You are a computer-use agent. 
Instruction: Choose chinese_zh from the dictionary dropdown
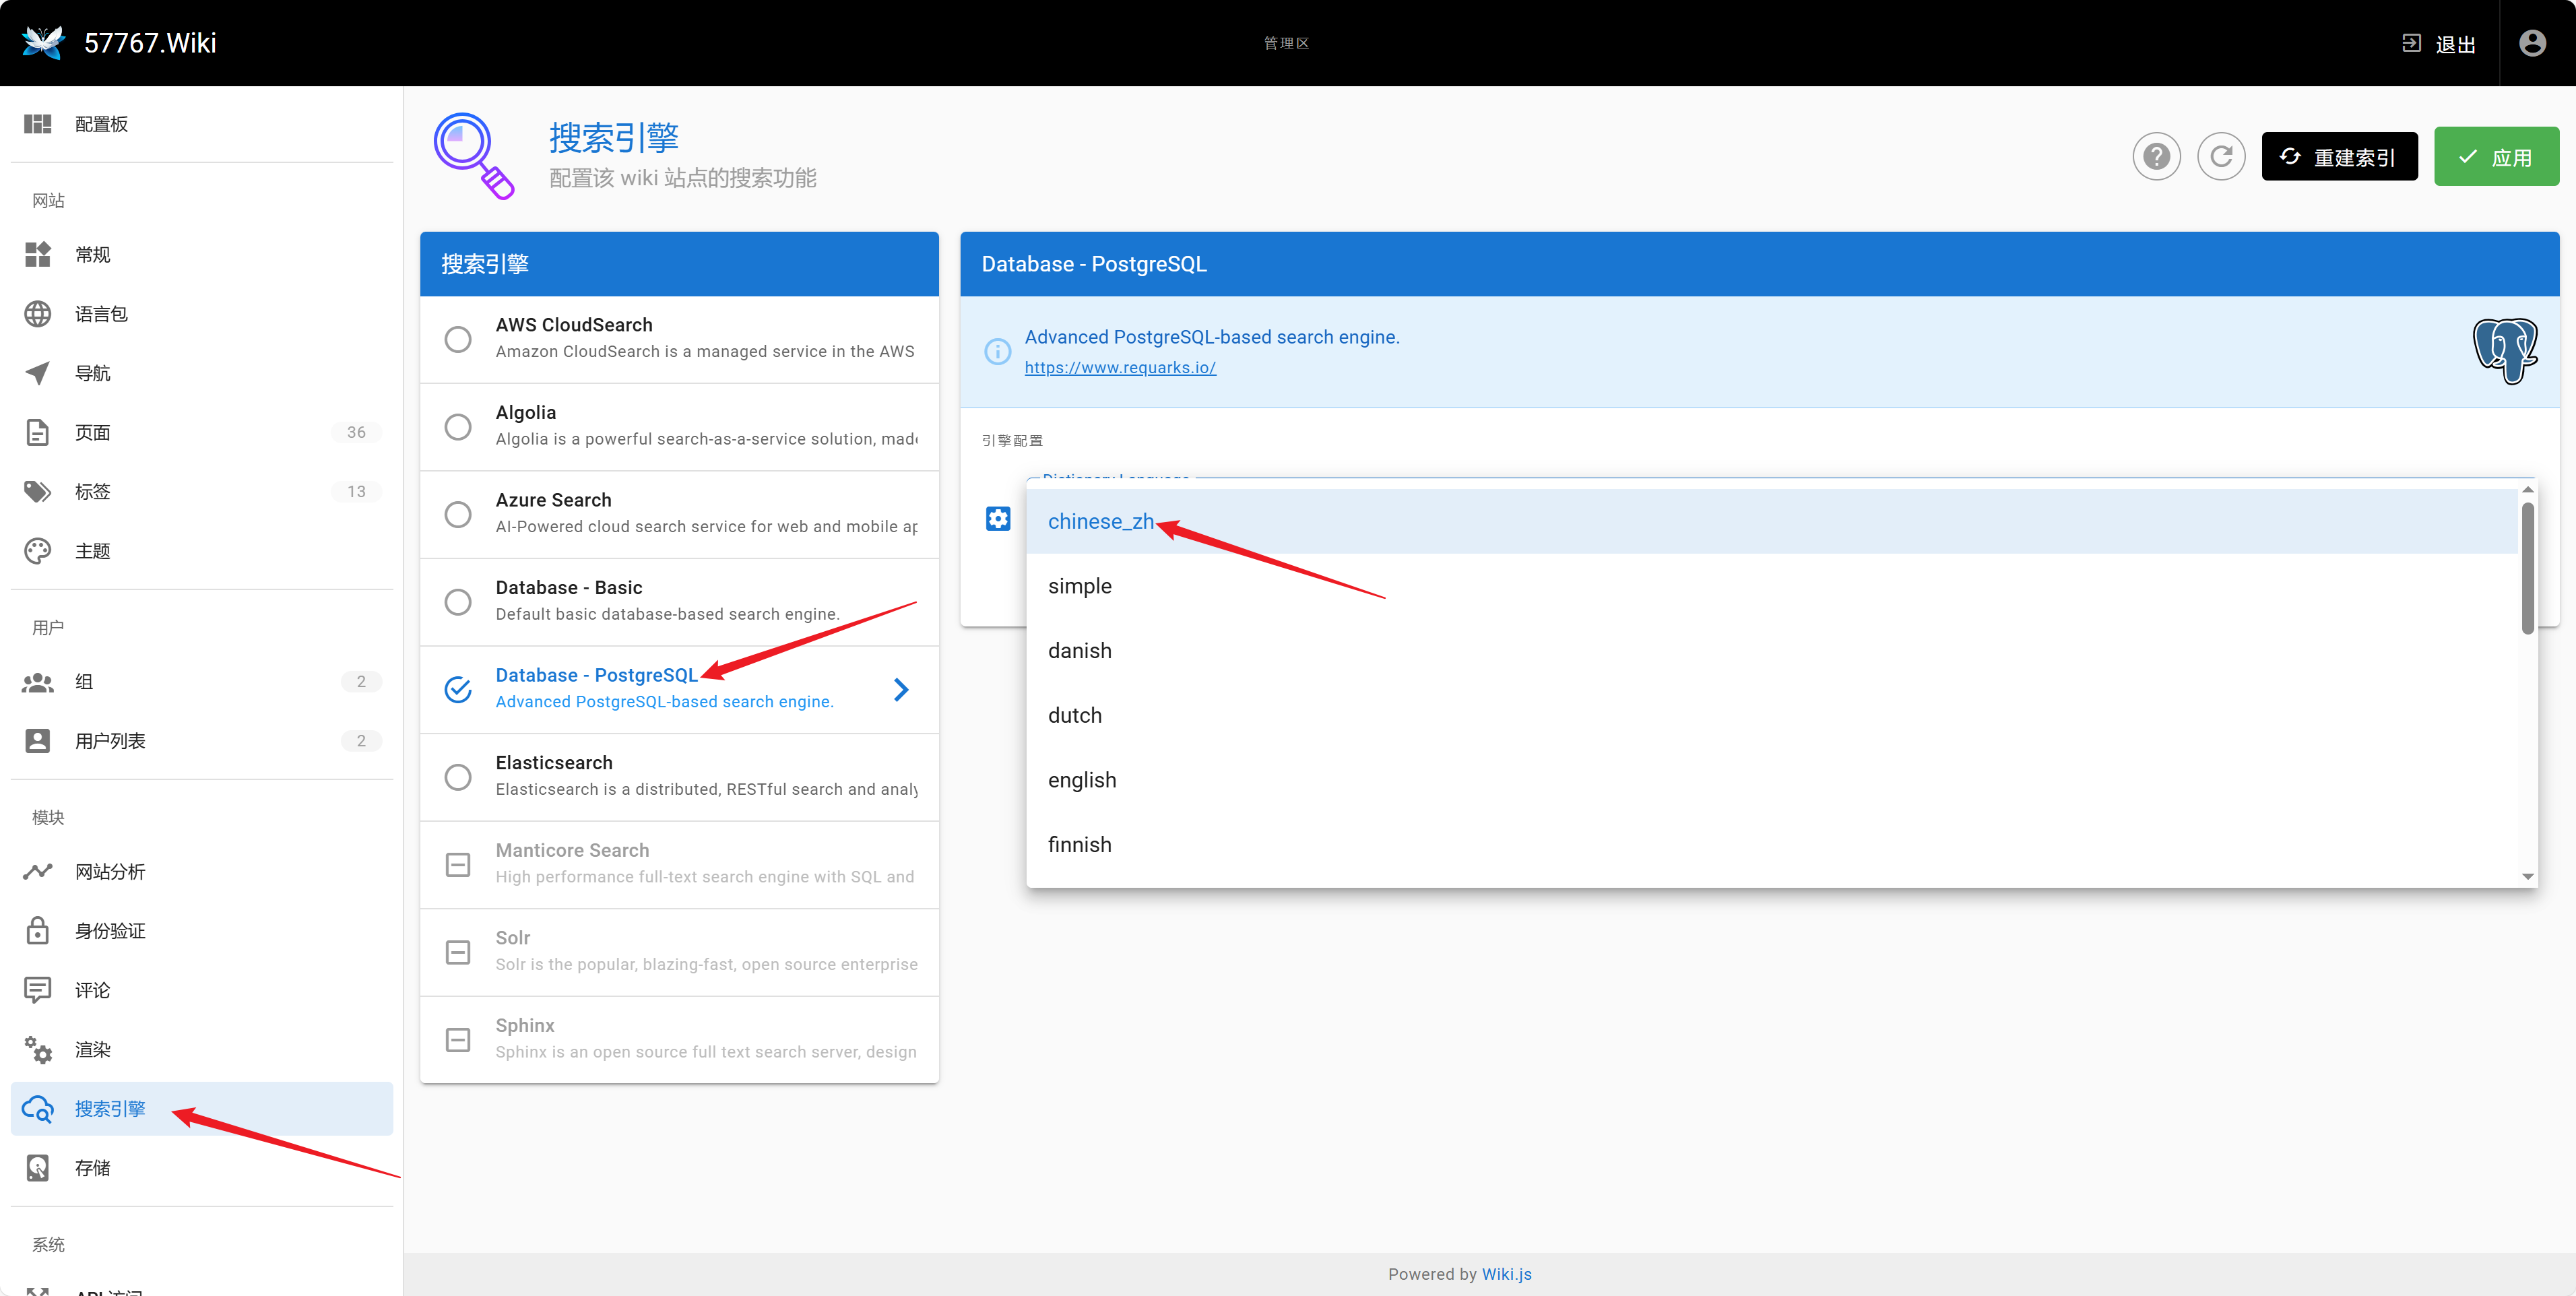(x=1772, y=521)
